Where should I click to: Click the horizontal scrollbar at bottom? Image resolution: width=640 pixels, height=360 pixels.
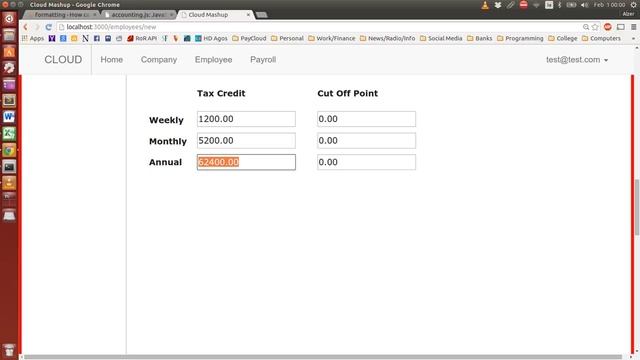[x=322, y=357]
